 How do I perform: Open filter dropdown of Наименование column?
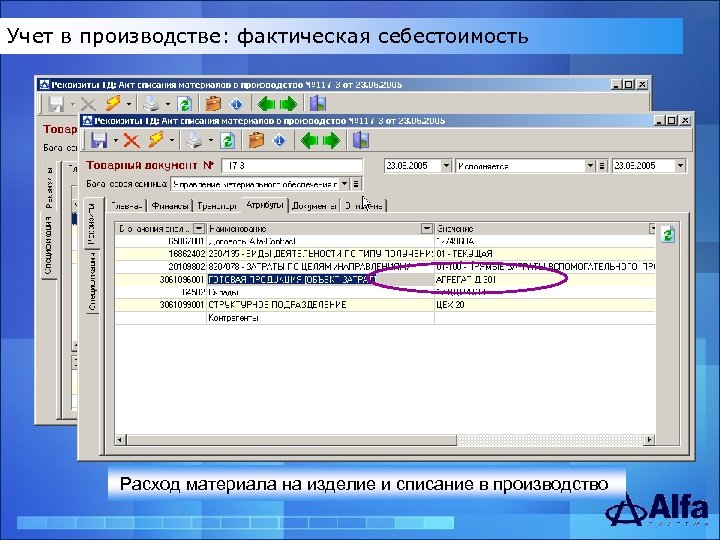427,228
